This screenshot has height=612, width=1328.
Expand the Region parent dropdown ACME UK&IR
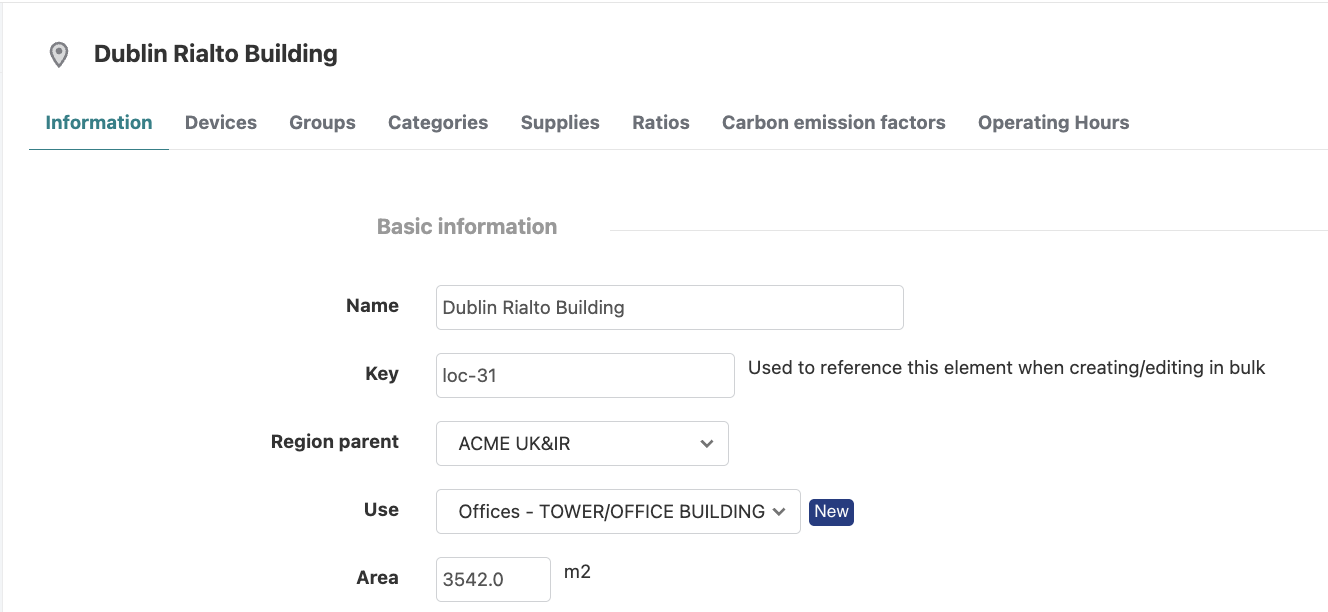point(582,443)
